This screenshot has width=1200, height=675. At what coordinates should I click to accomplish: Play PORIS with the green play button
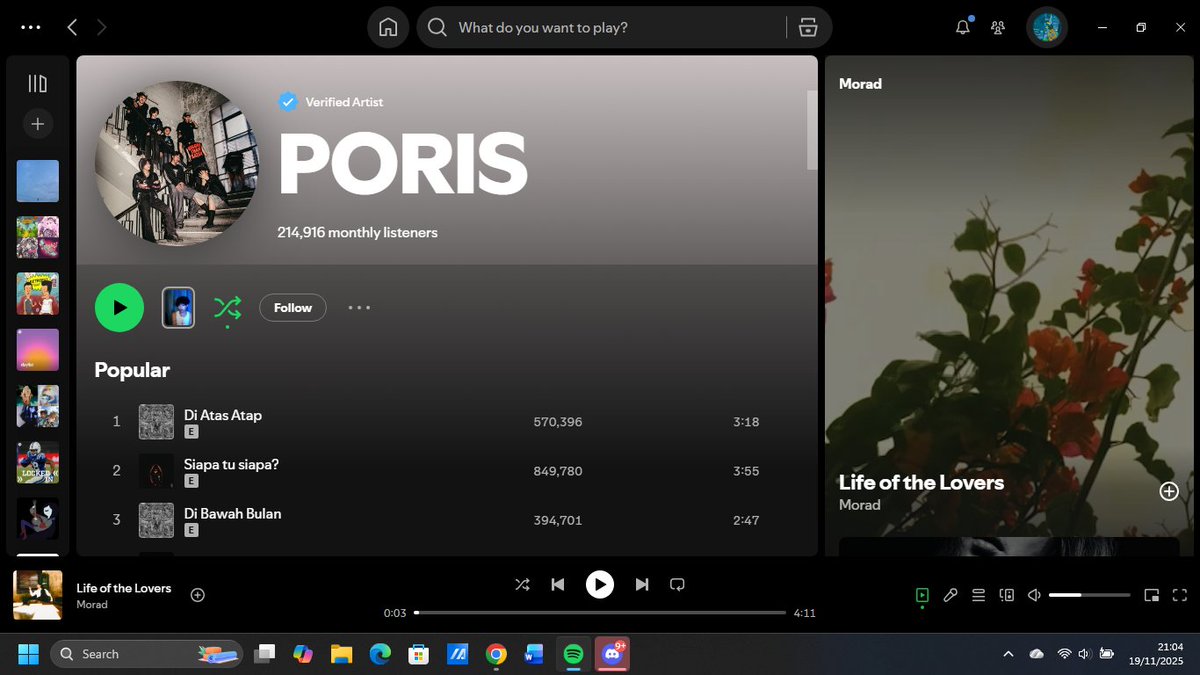point(119,307)
